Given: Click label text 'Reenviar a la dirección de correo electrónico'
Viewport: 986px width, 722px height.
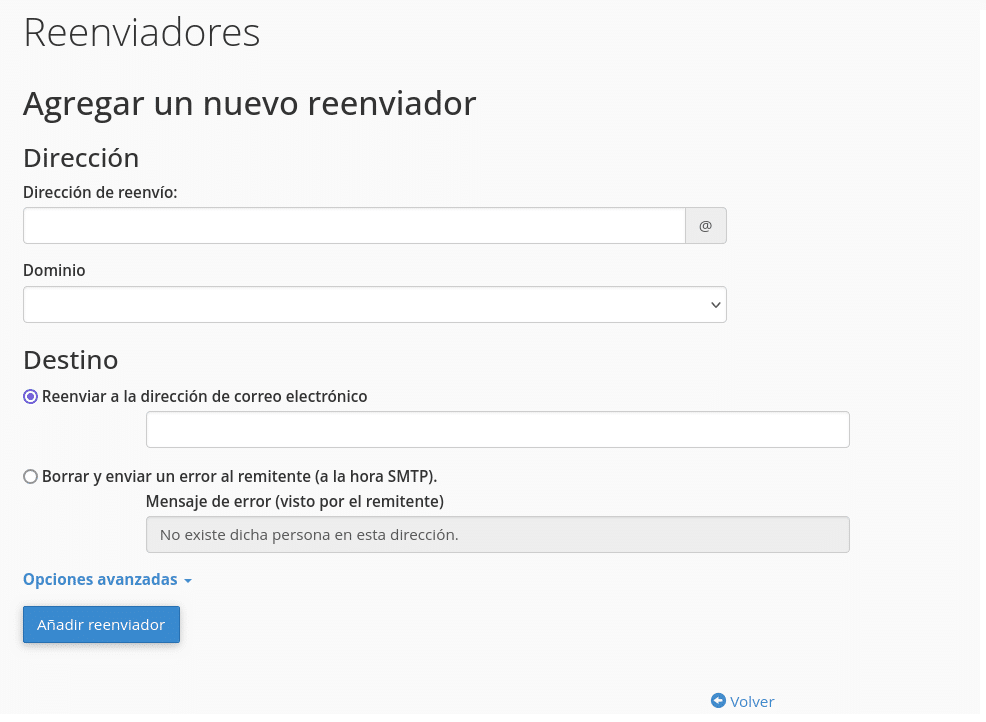Looking at the screenshot, I should click(205, 397).
